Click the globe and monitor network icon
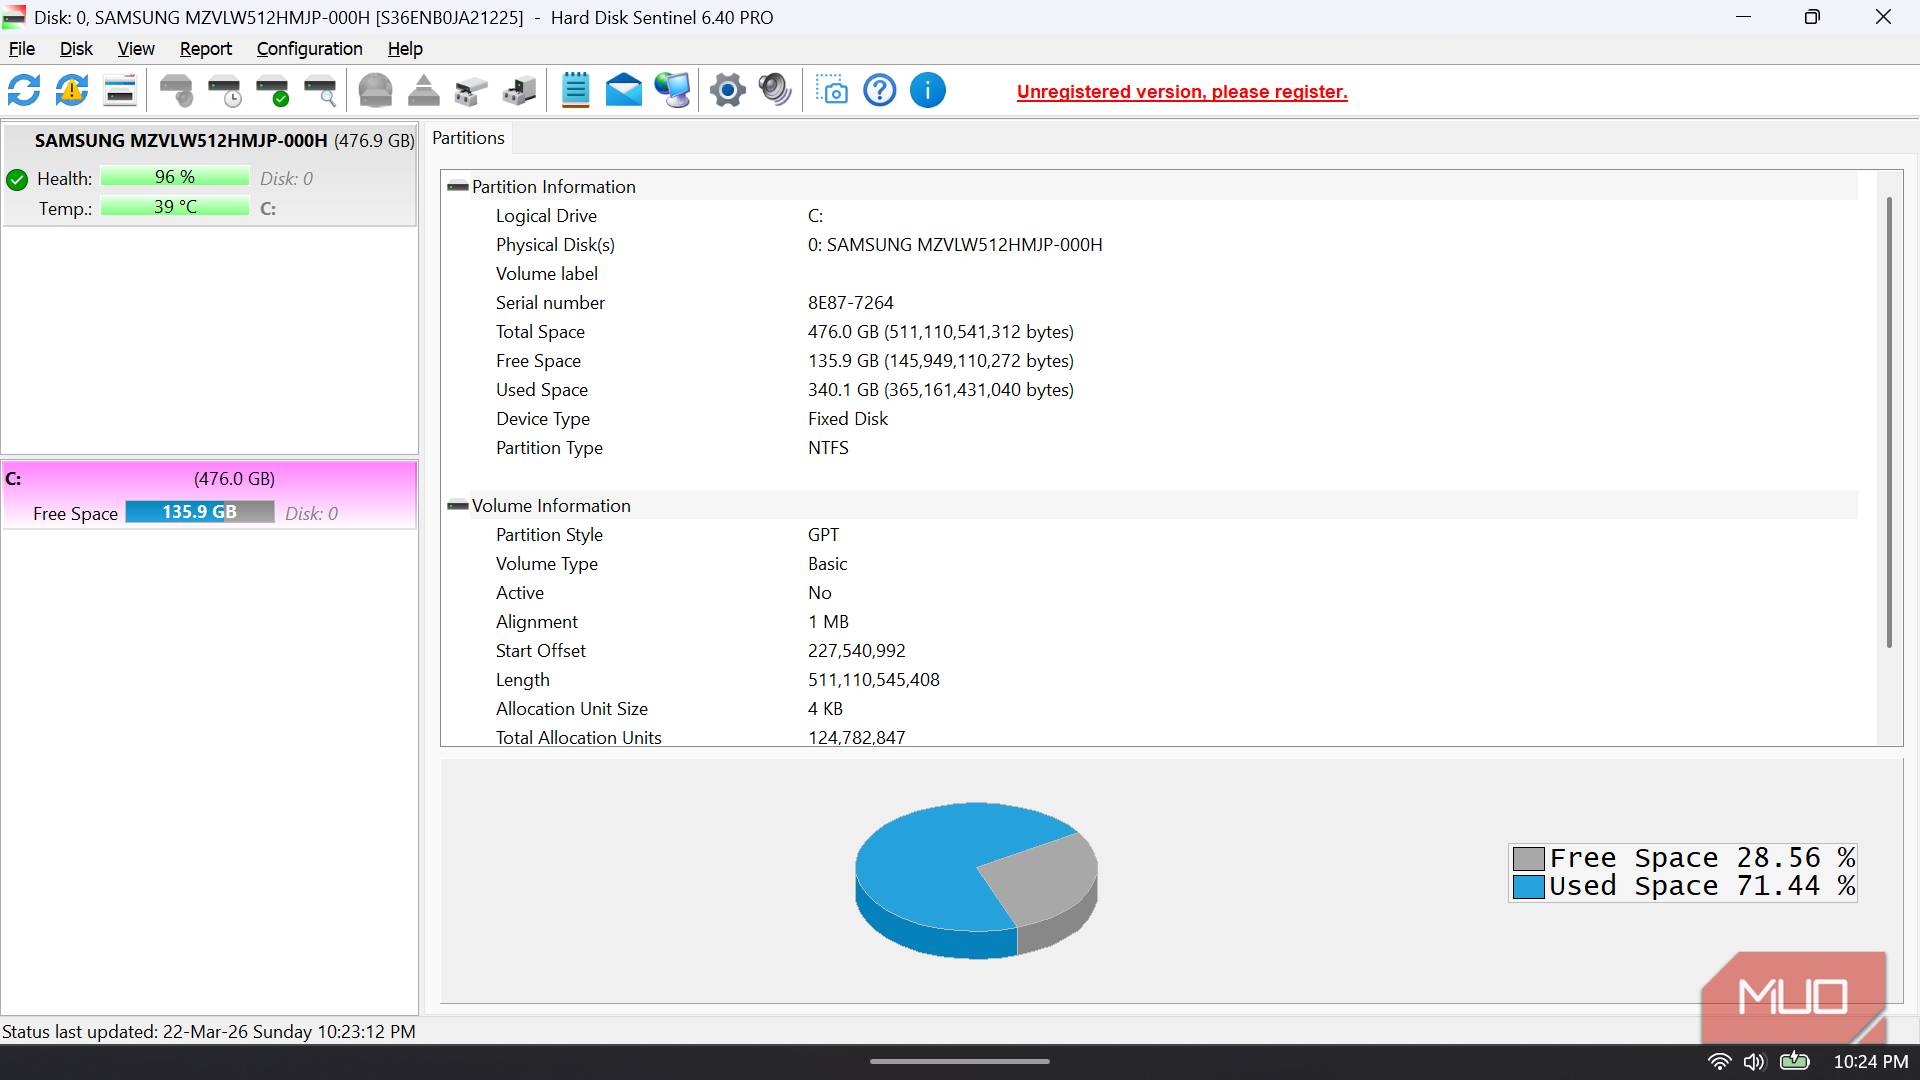This screenshot has width=1920, height=1080. (672, 91)
